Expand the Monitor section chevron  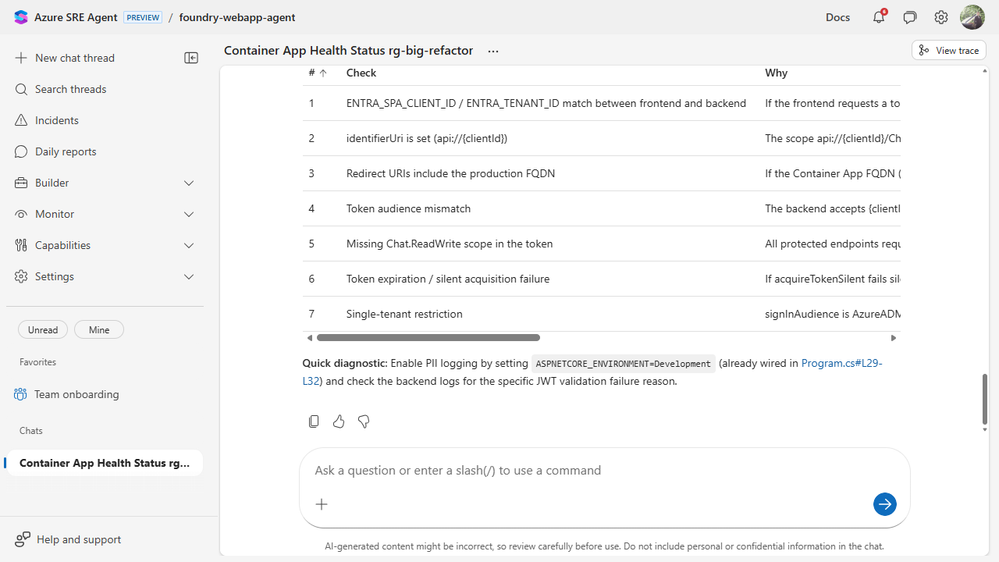pyautogui.click(x=189, y=214)
